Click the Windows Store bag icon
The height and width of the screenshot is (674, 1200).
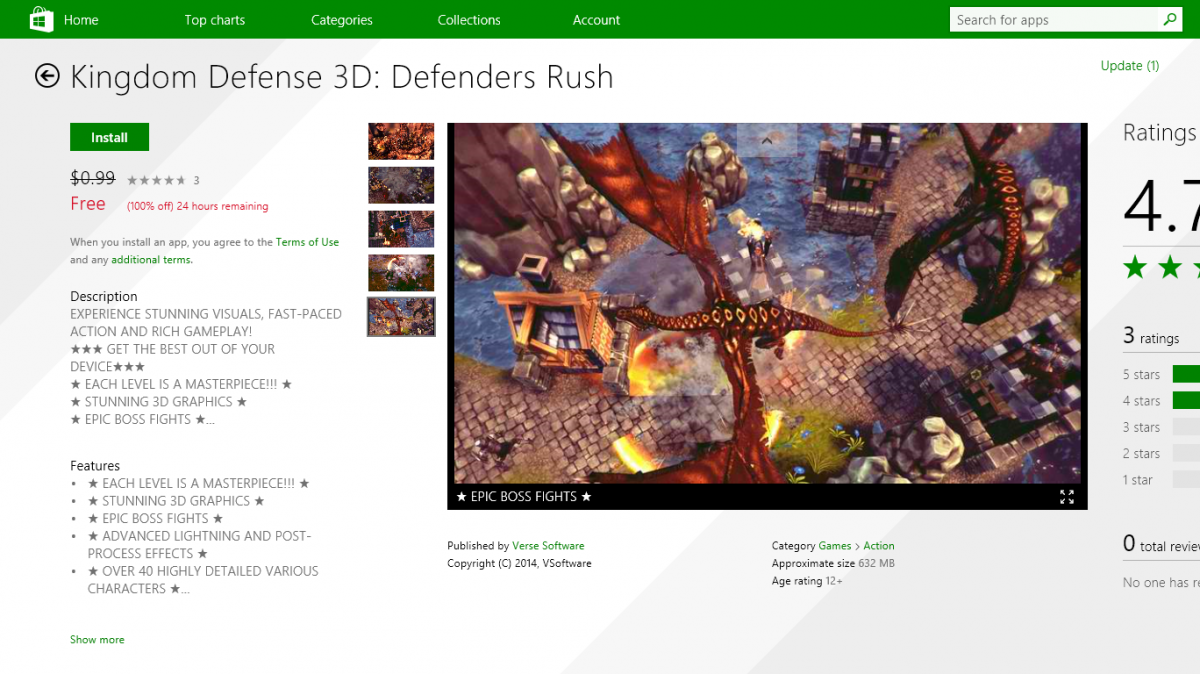pyautogui.click(x=41, y=19)
